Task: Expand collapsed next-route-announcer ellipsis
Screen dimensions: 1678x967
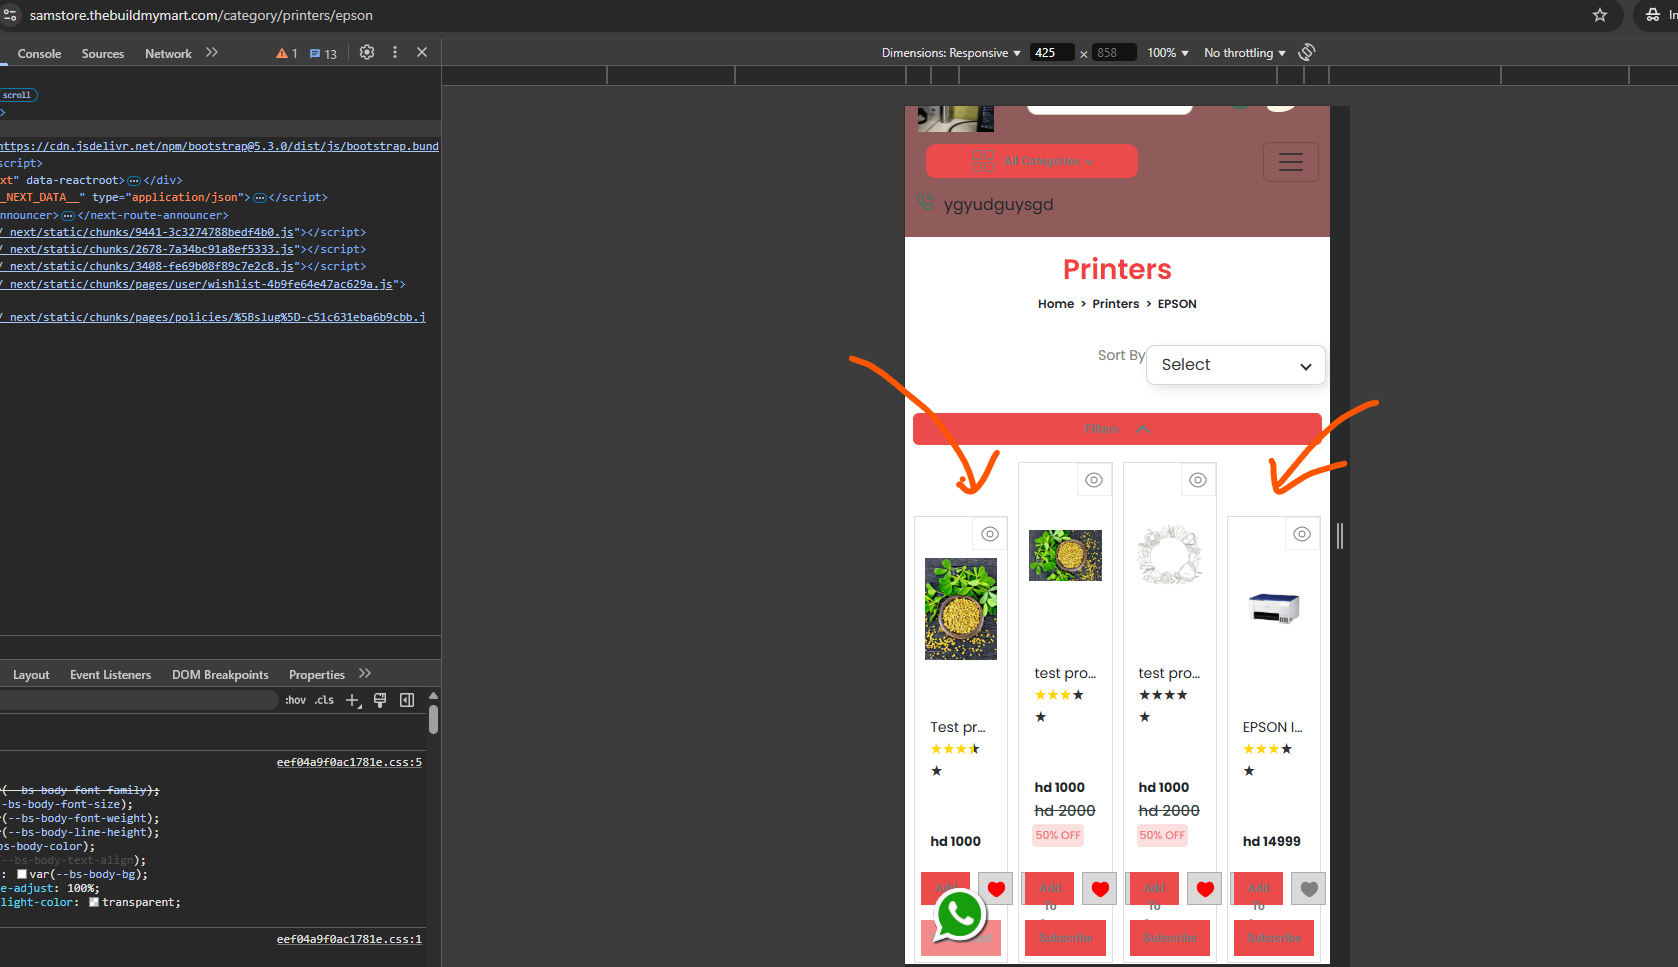Action: [x=68, y=216]
